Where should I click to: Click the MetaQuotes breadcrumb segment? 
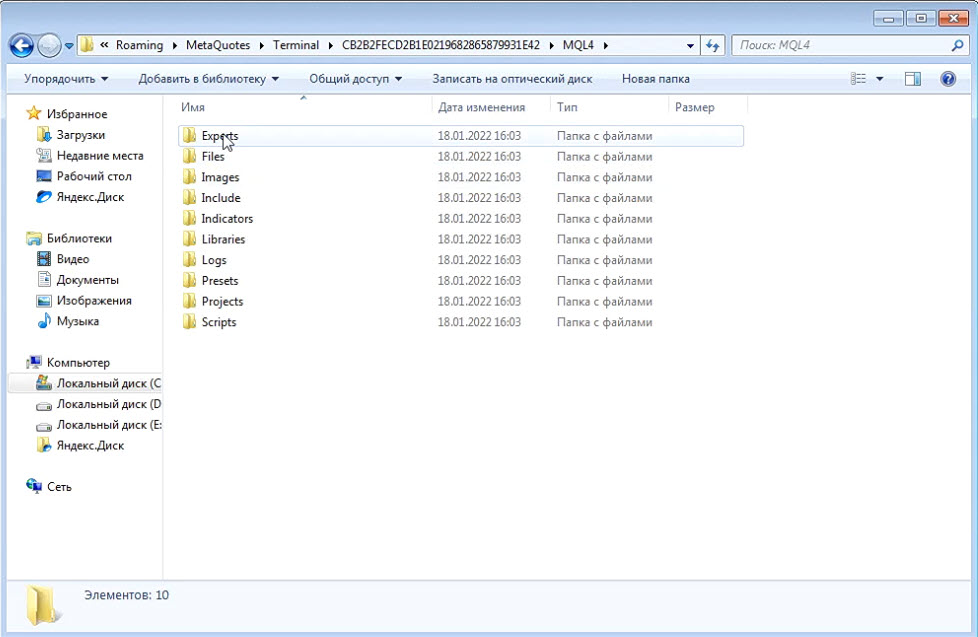(218, 46)
